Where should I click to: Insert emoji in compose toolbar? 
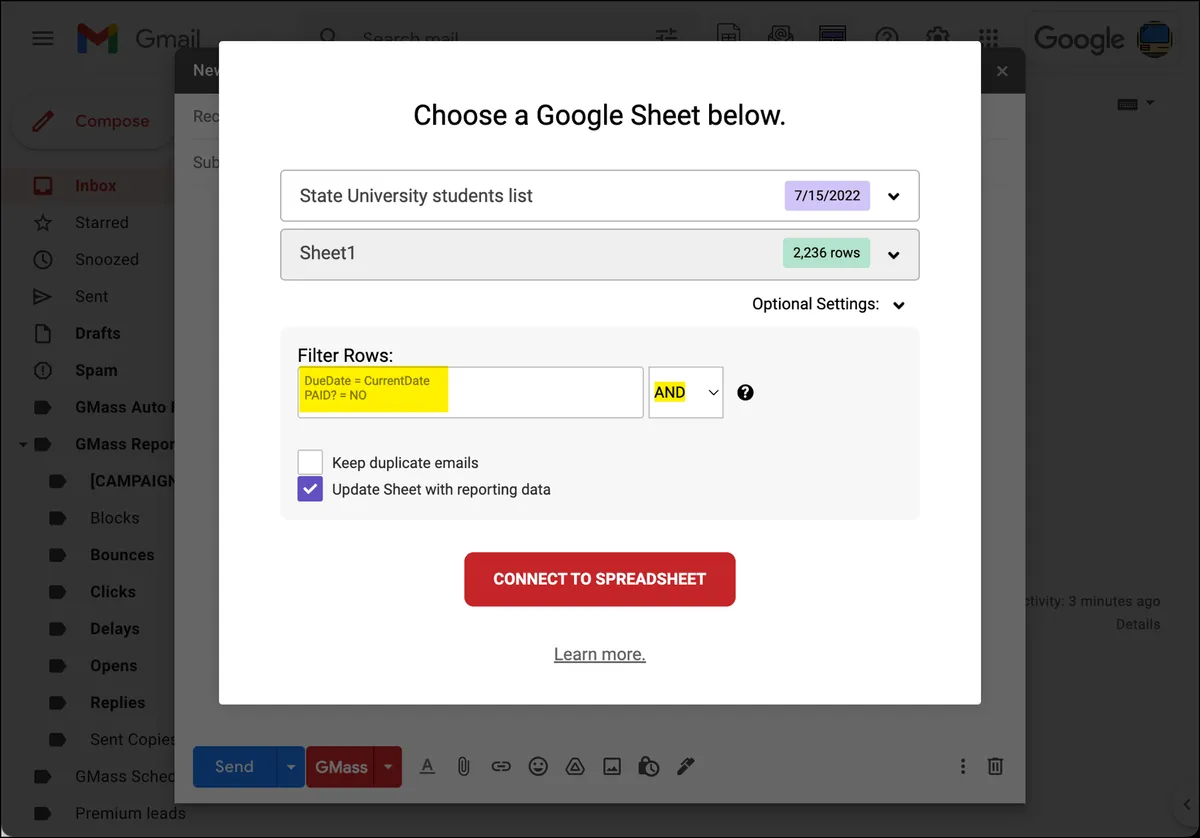point(538,766)
